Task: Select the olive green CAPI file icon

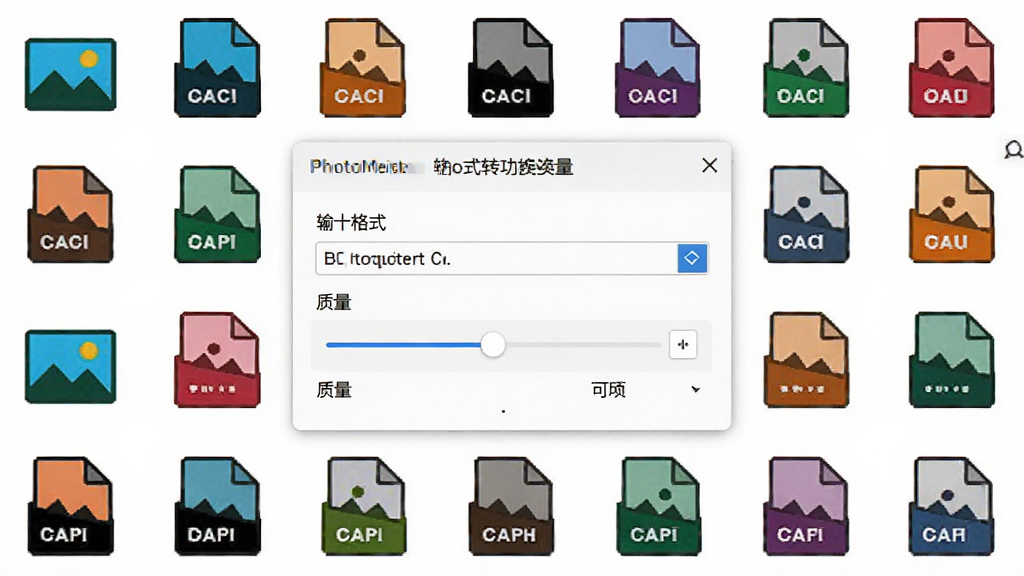Action: 362,506
